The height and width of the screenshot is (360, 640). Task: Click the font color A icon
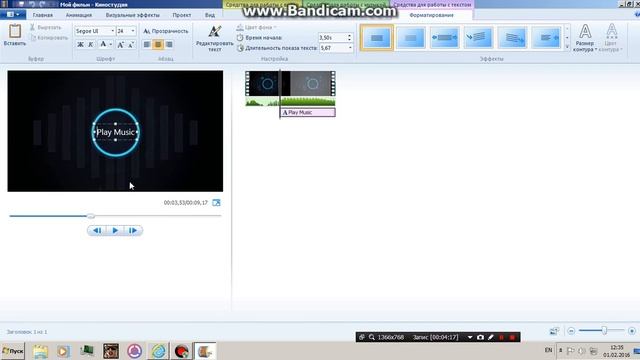pyautogui.click(x=103, y=44)
